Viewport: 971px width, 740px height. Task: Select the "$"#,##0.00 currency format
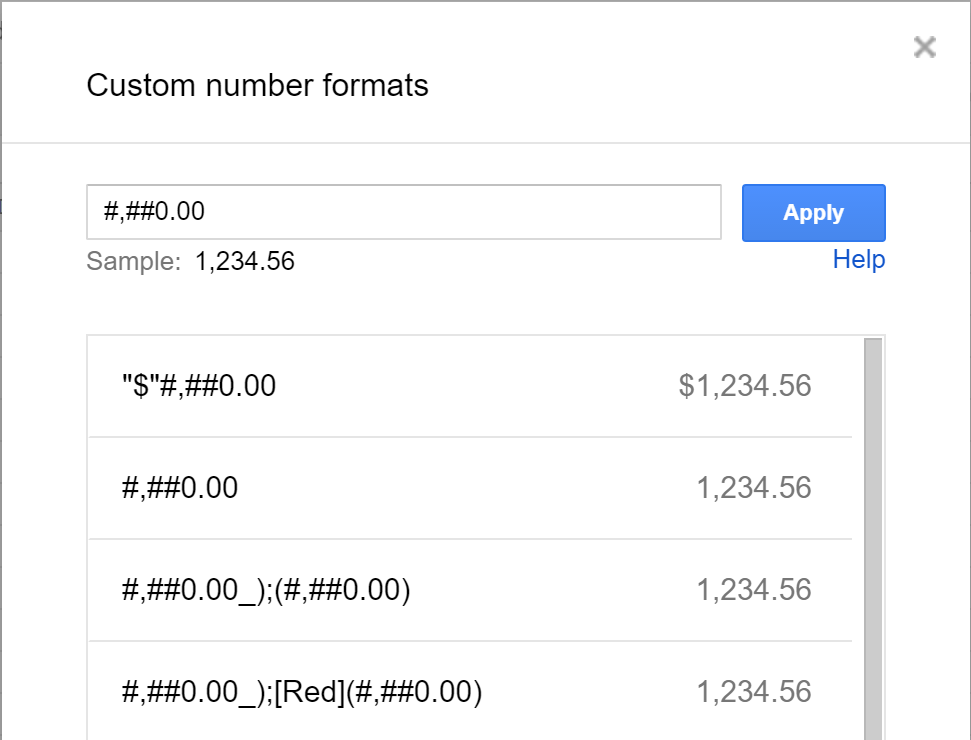(198, 386)
